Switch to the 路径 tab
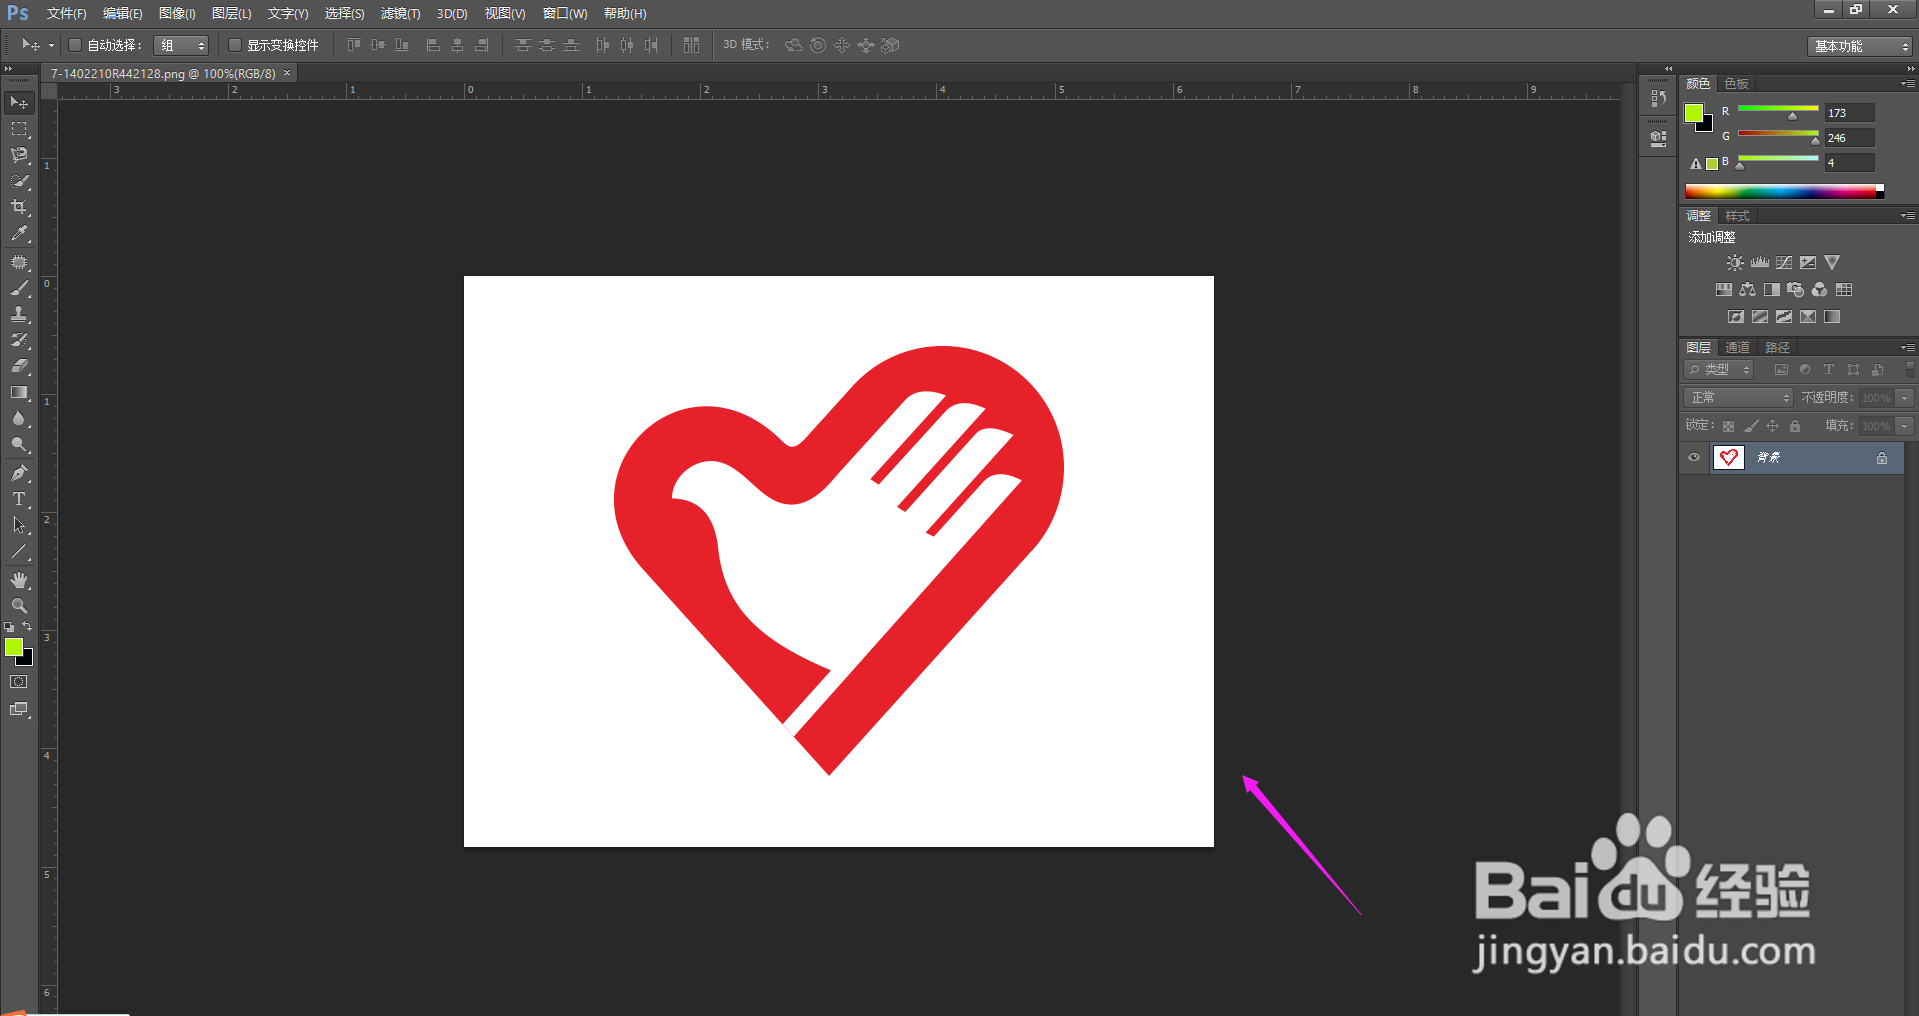The width and height of the screenshot is (1919, 1016). click(1777, 348)
